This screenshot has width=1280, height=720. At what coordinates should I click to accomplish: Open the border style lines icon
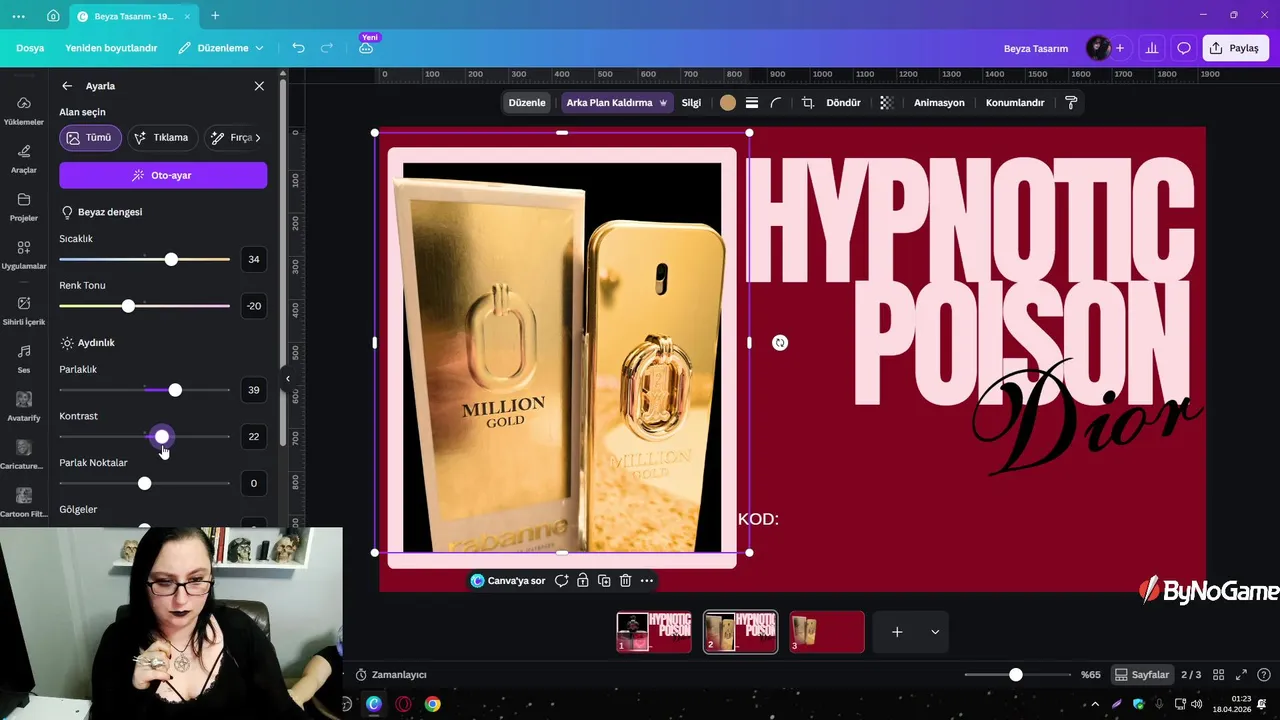[752, 103]
